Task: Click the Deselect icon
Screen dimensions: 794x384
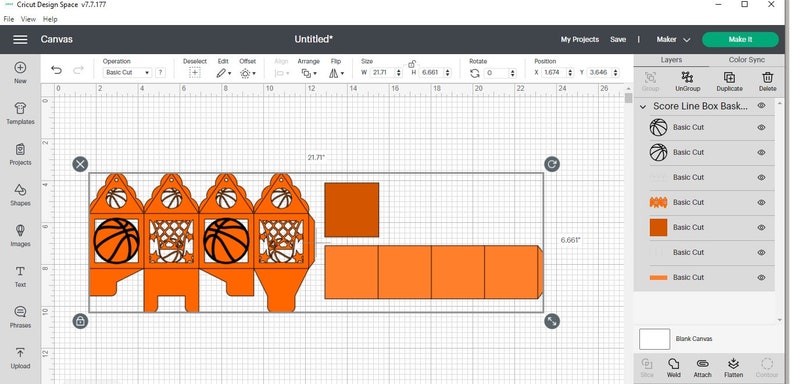Action: [194, 73]
